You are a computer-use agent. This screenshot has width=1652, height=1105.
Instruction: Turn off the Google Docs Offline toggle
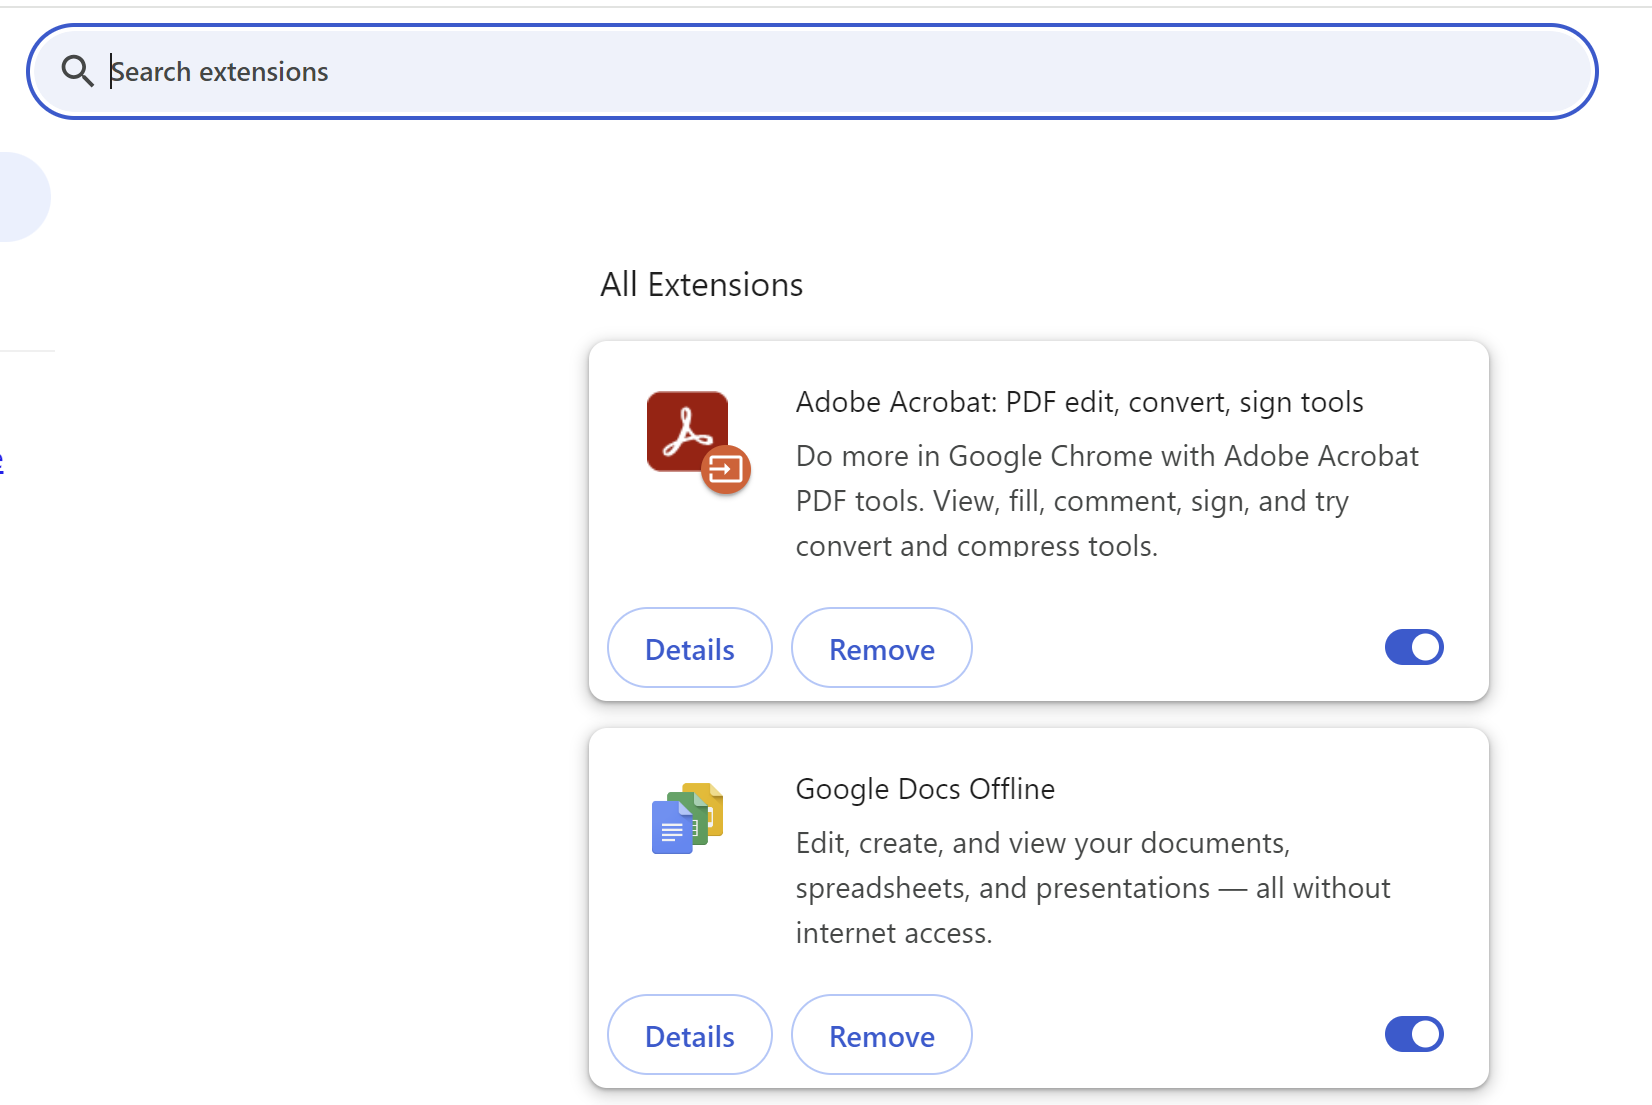point(1414,1034)
